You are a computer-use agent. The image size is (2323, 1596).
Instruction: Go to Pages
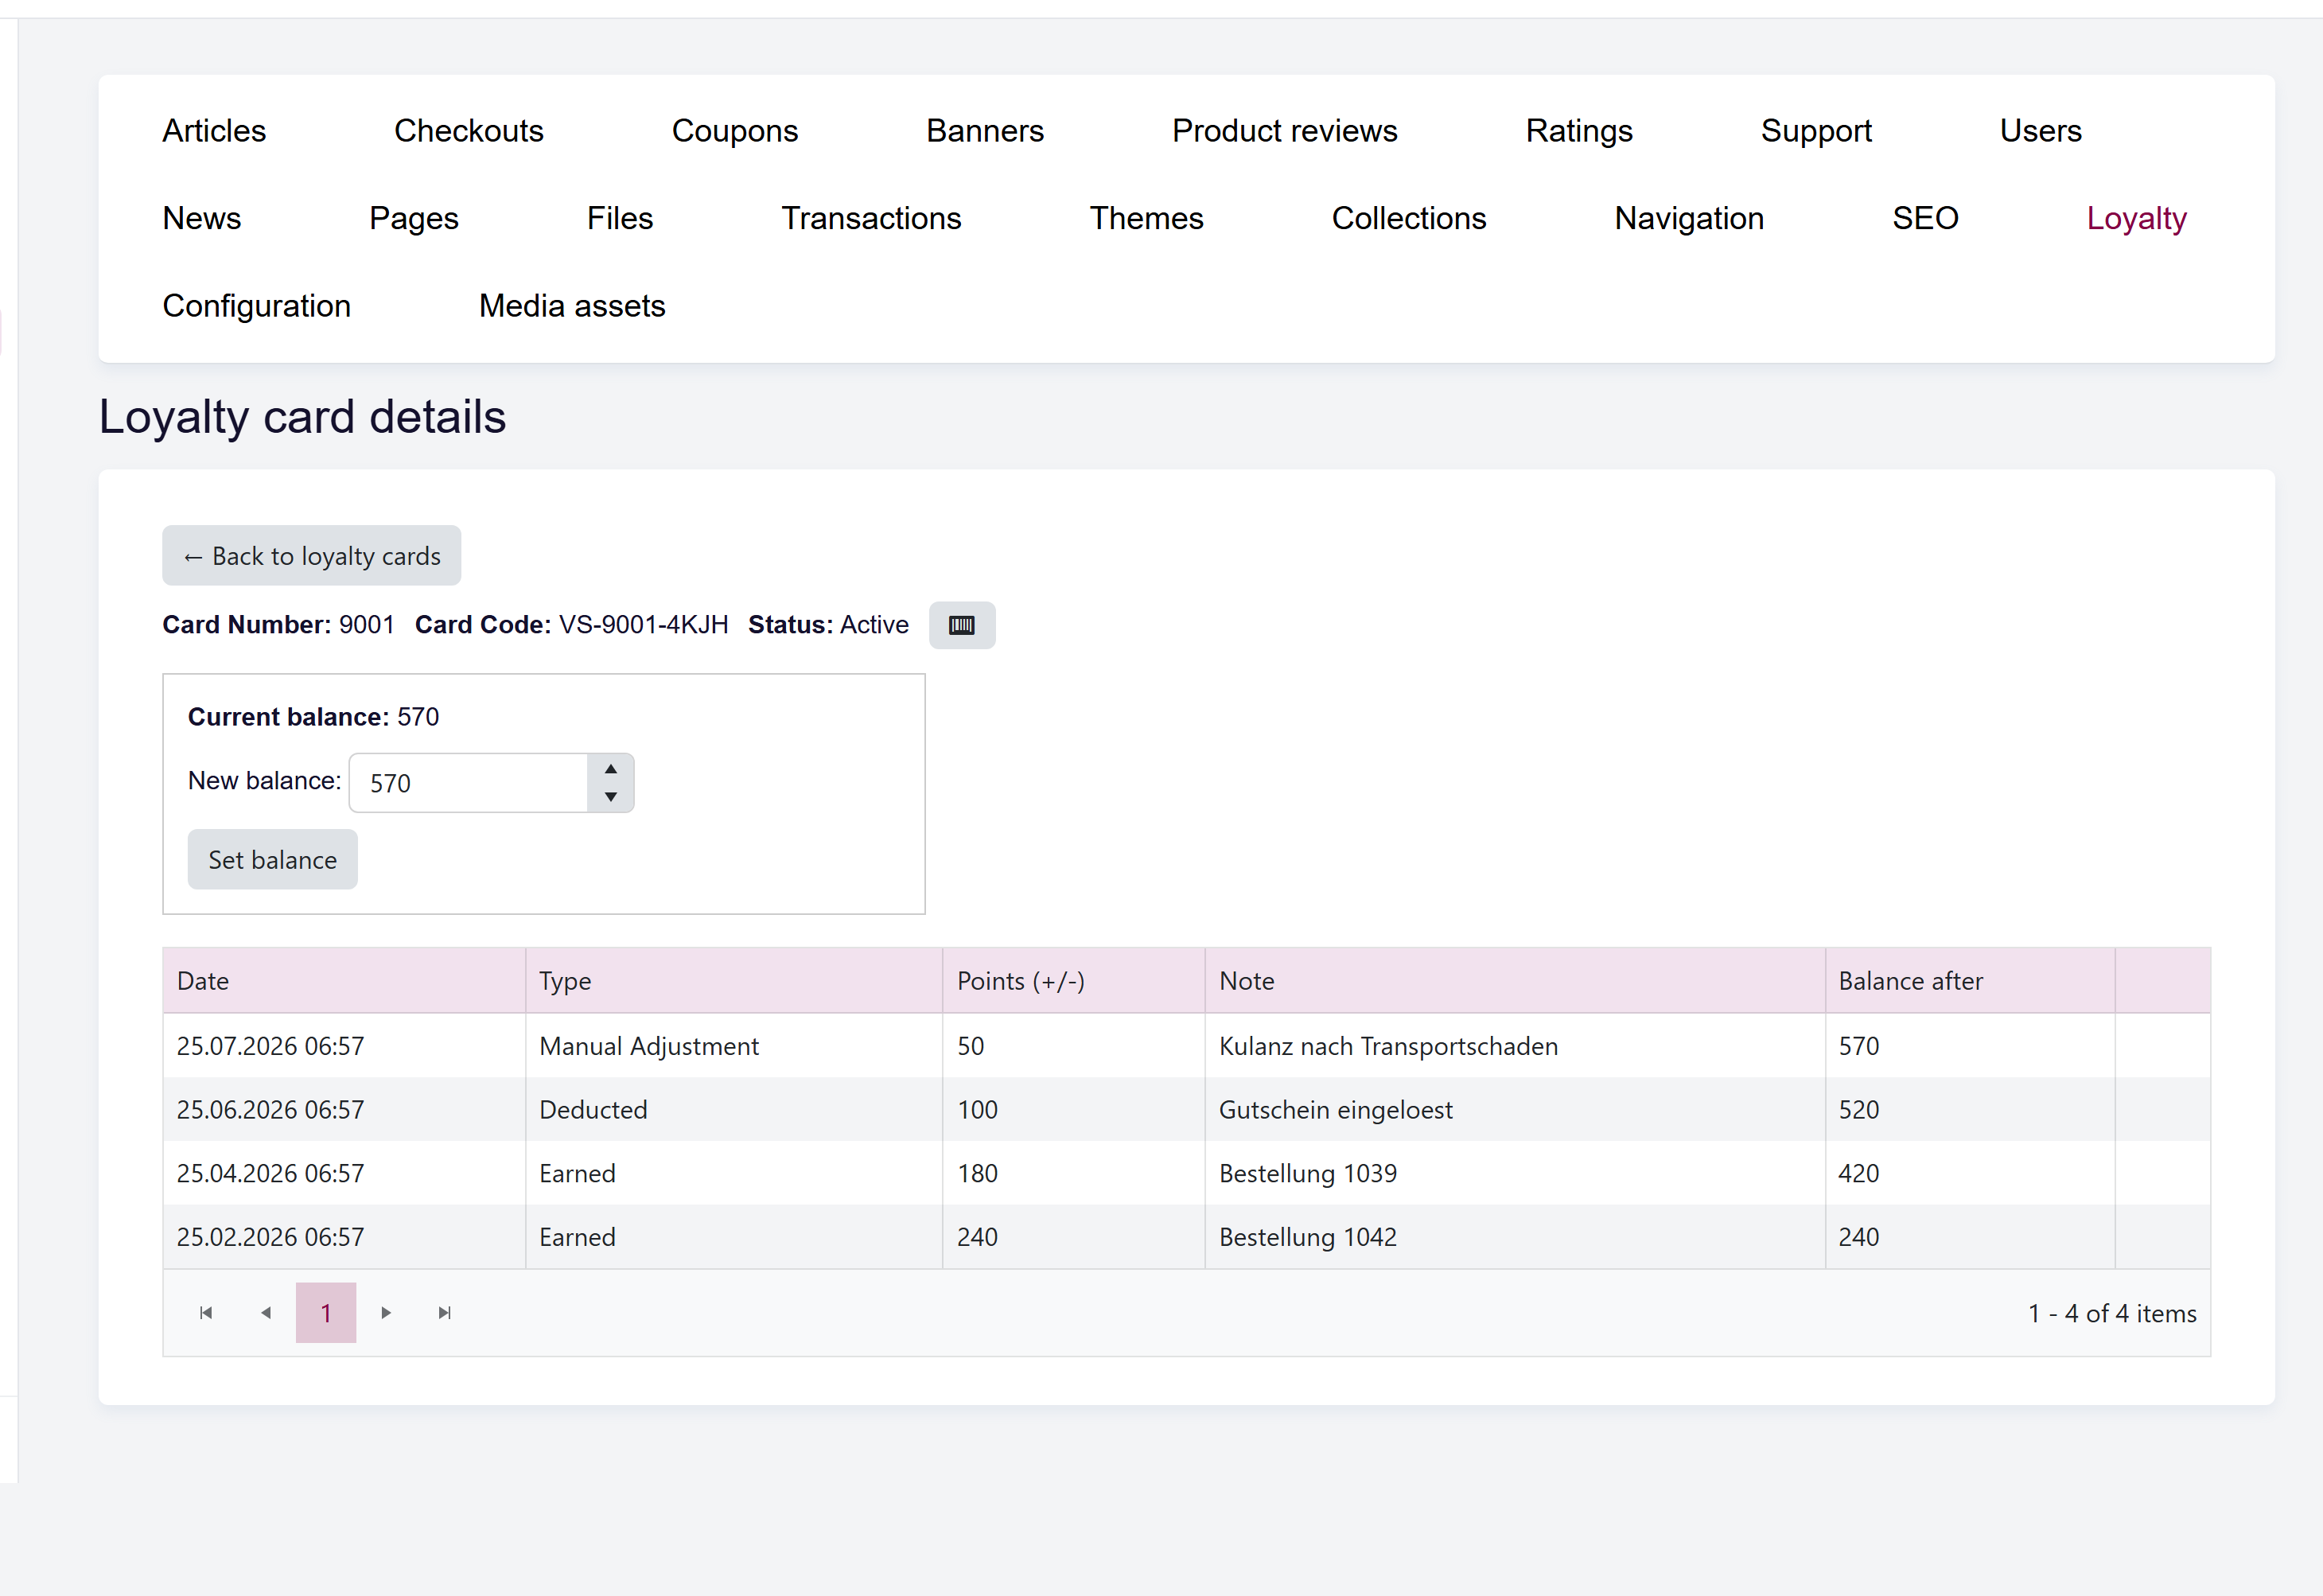tap(414, 218)
